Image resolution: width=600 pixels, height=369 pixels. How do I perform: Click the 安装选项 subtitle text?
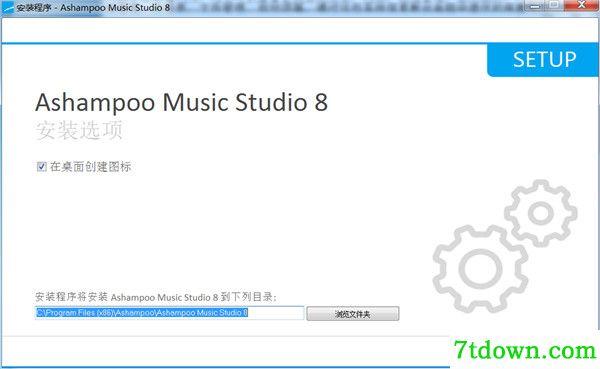[79, 130]
